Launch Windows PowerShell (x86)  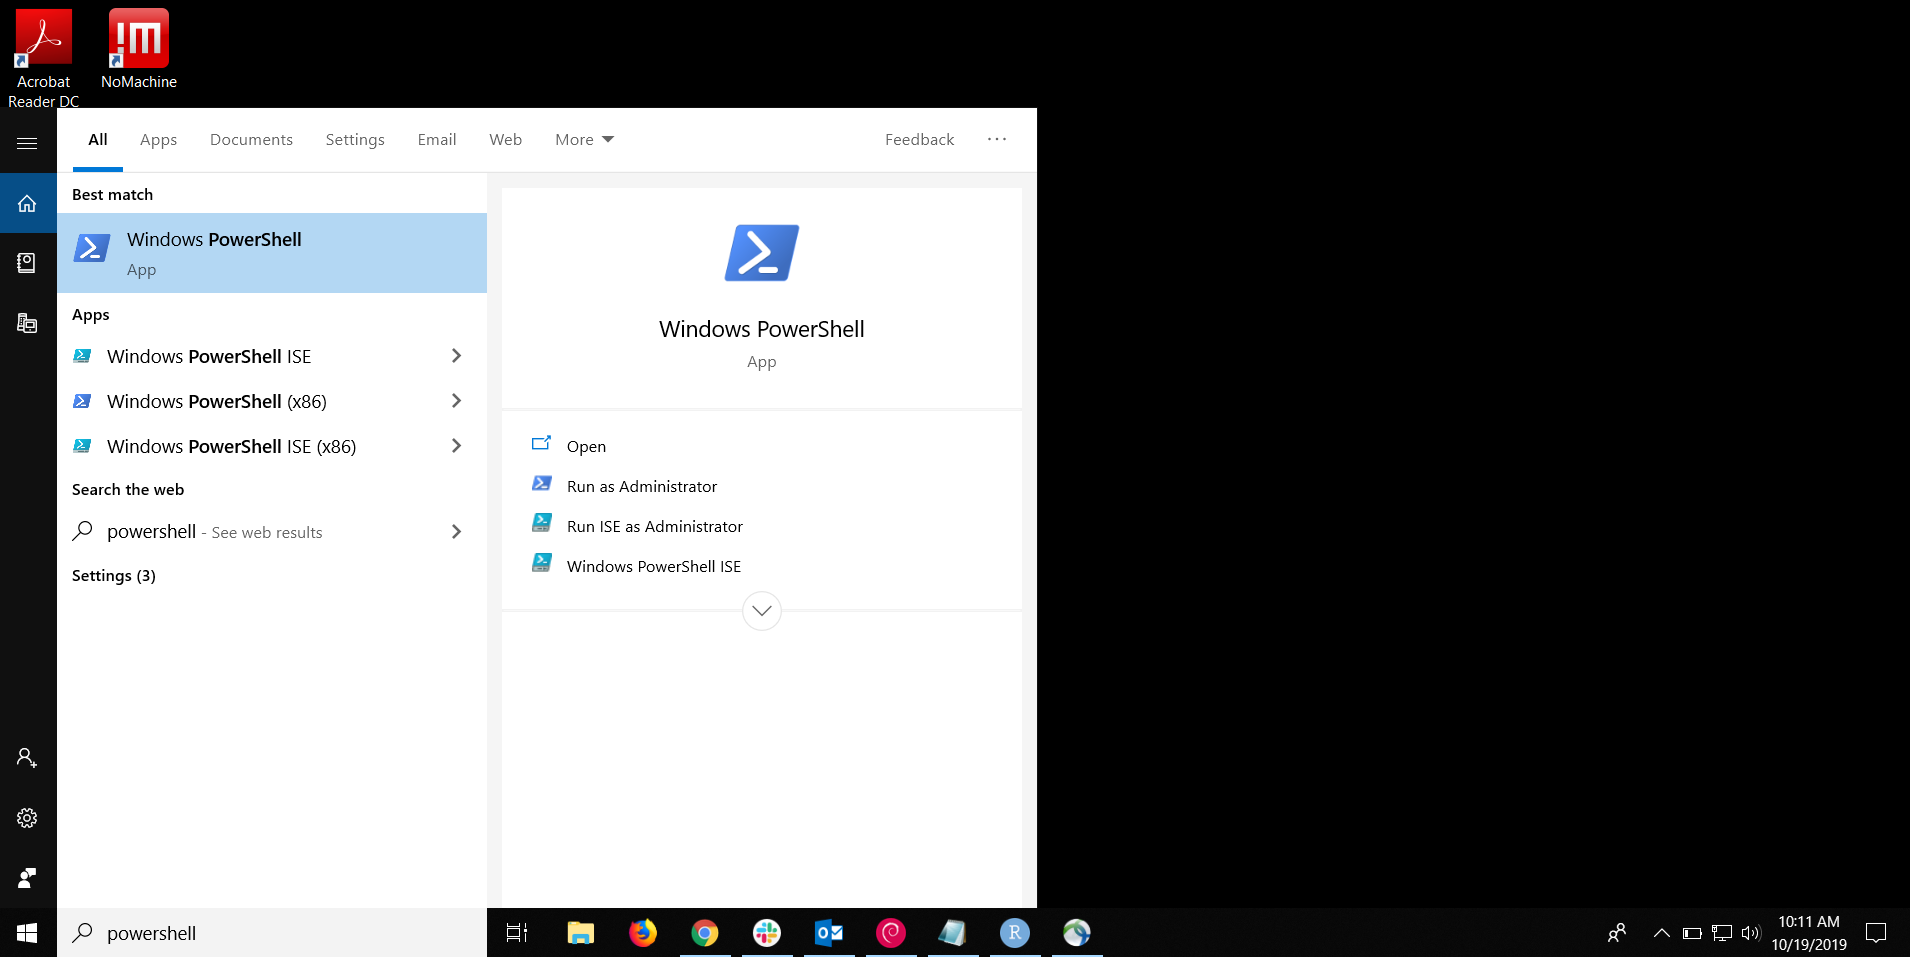click(215, 401)
